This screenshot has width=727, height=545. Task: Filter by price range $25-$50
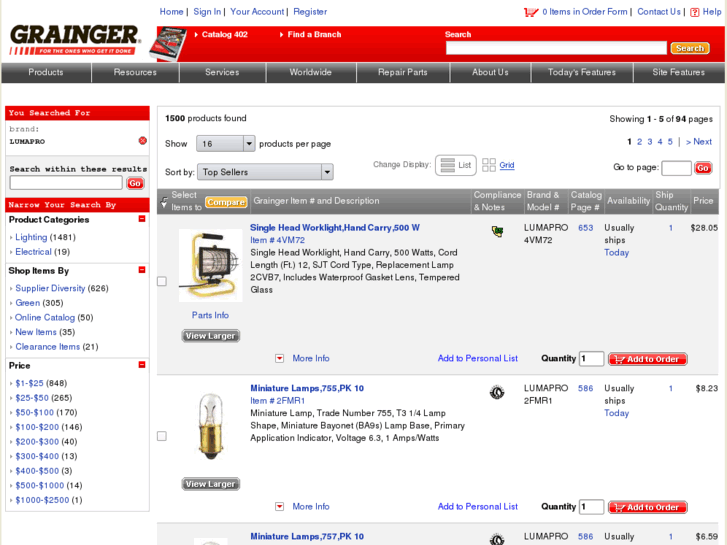click(32, 398)
